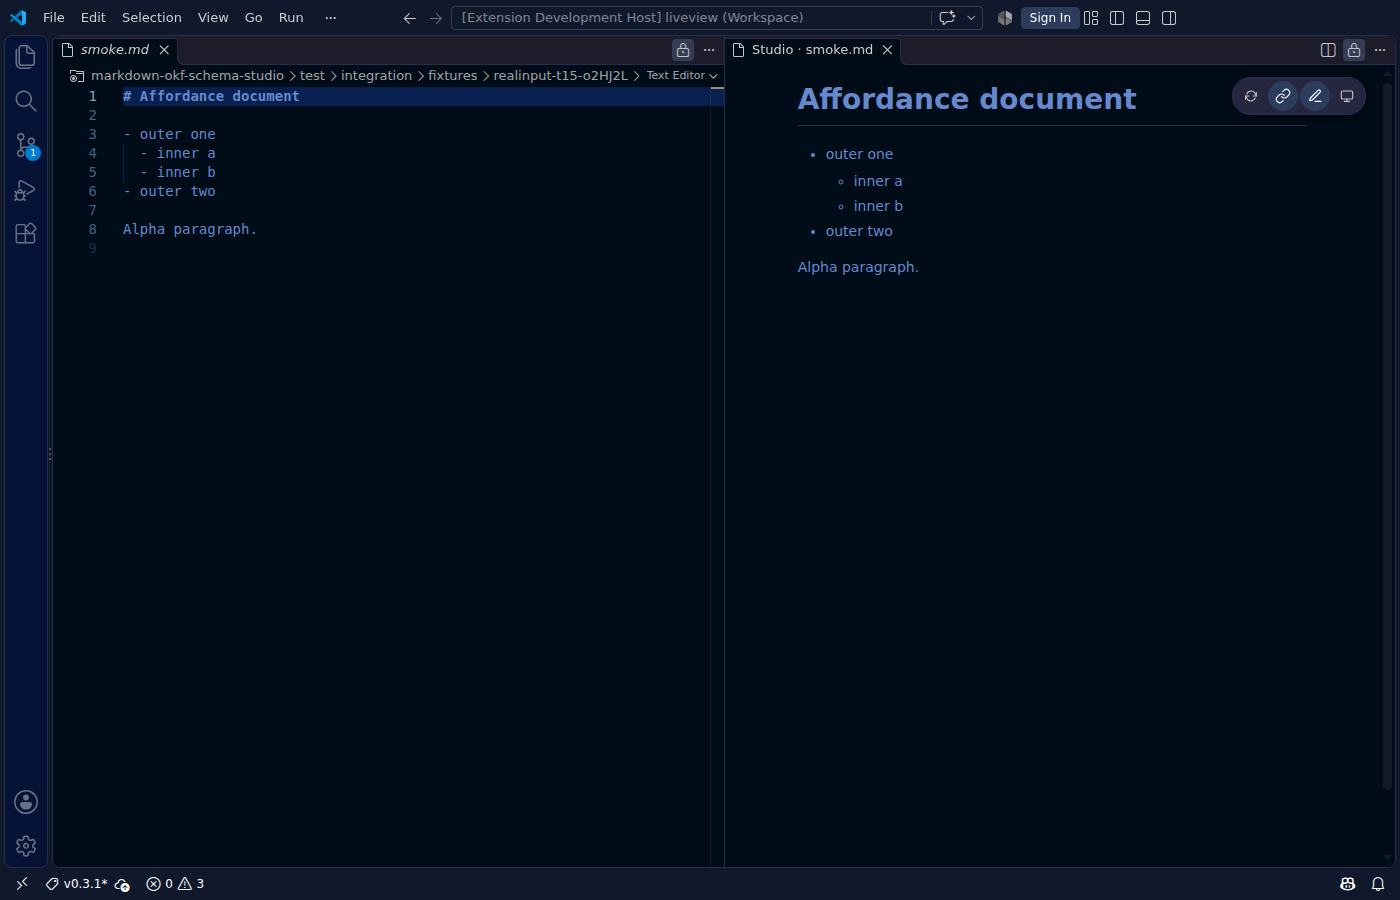Click the cloud publish changes icon in status bar
This screenshot has height=900, width=1400.
(x=122, y=884)
